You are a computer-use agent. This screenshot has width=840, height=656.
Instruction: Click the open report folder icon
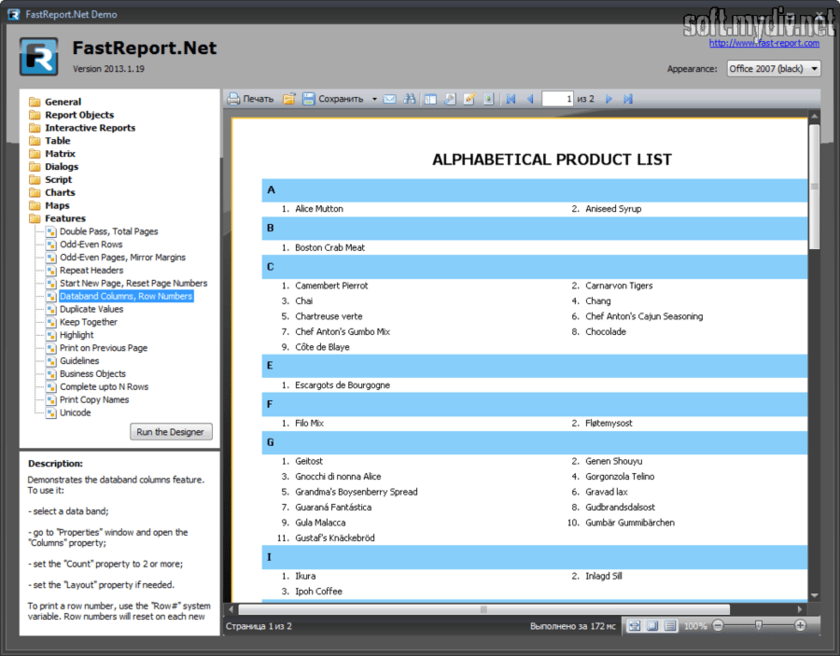(289, 99)
